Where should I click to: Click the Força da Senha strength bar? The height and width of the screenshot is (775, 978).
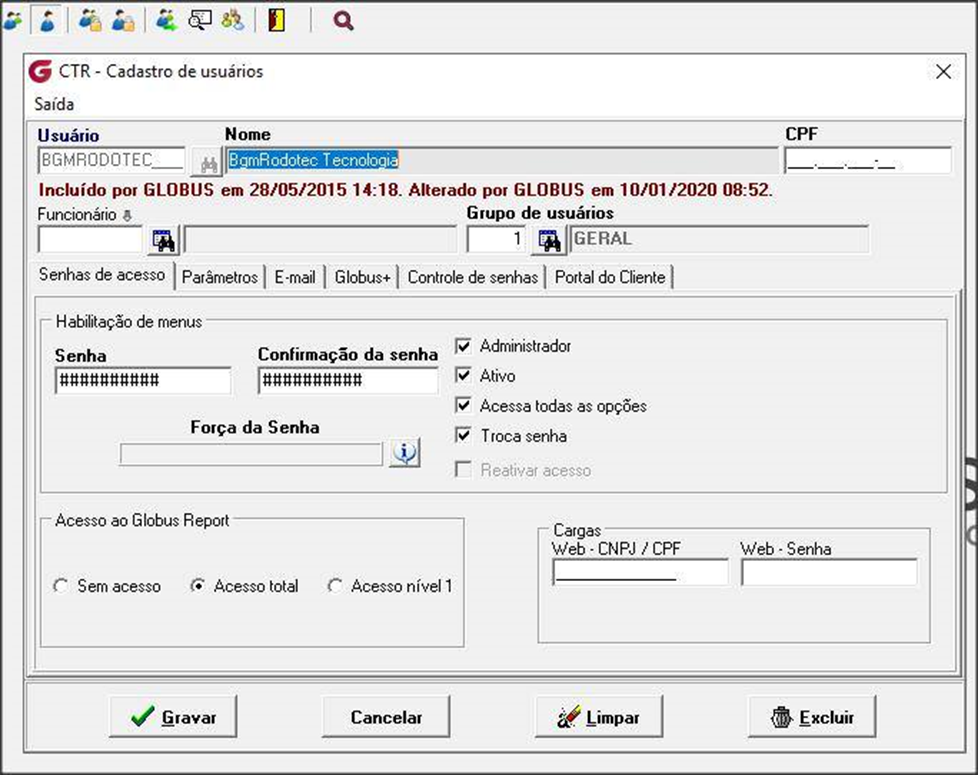click(251, 454)
